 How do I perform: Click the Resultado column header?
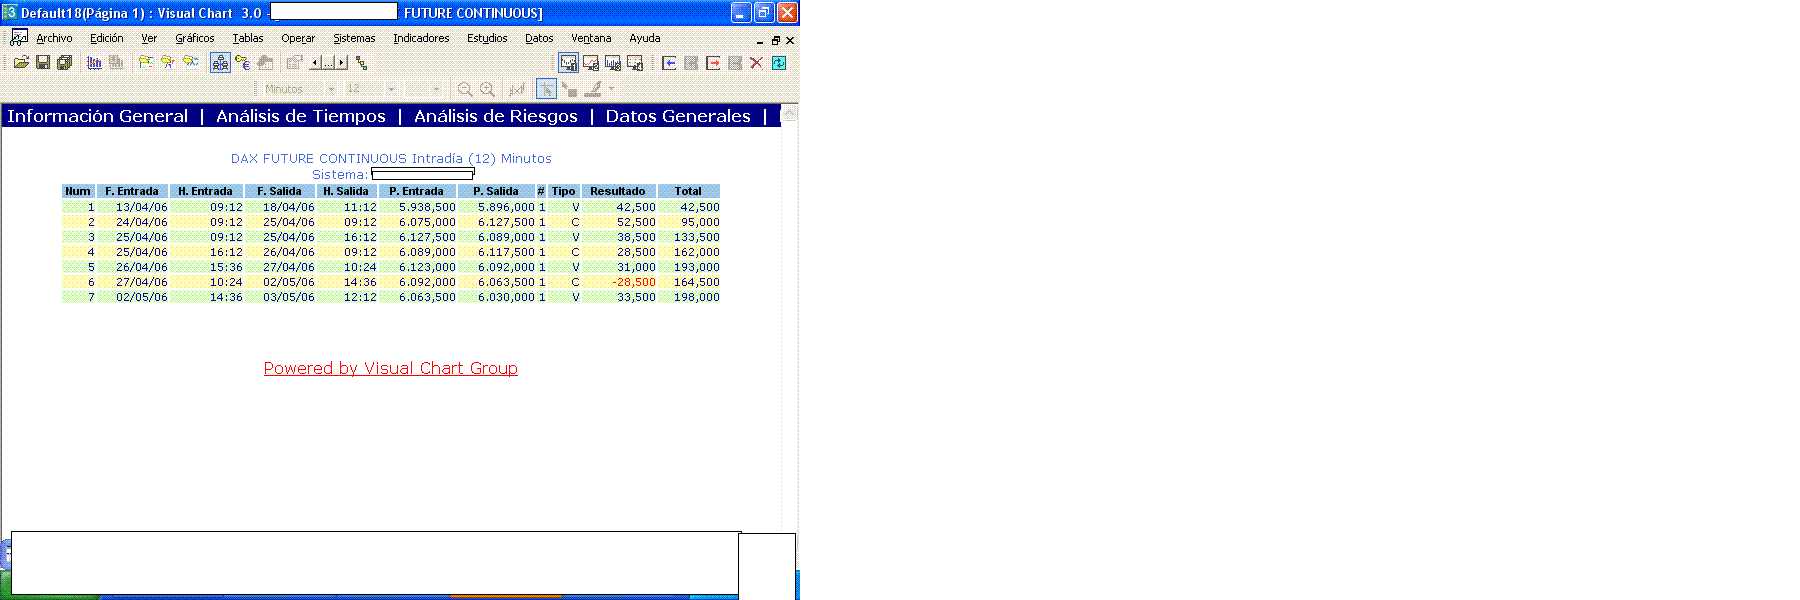pyautogui.click(x=618, y=191)
